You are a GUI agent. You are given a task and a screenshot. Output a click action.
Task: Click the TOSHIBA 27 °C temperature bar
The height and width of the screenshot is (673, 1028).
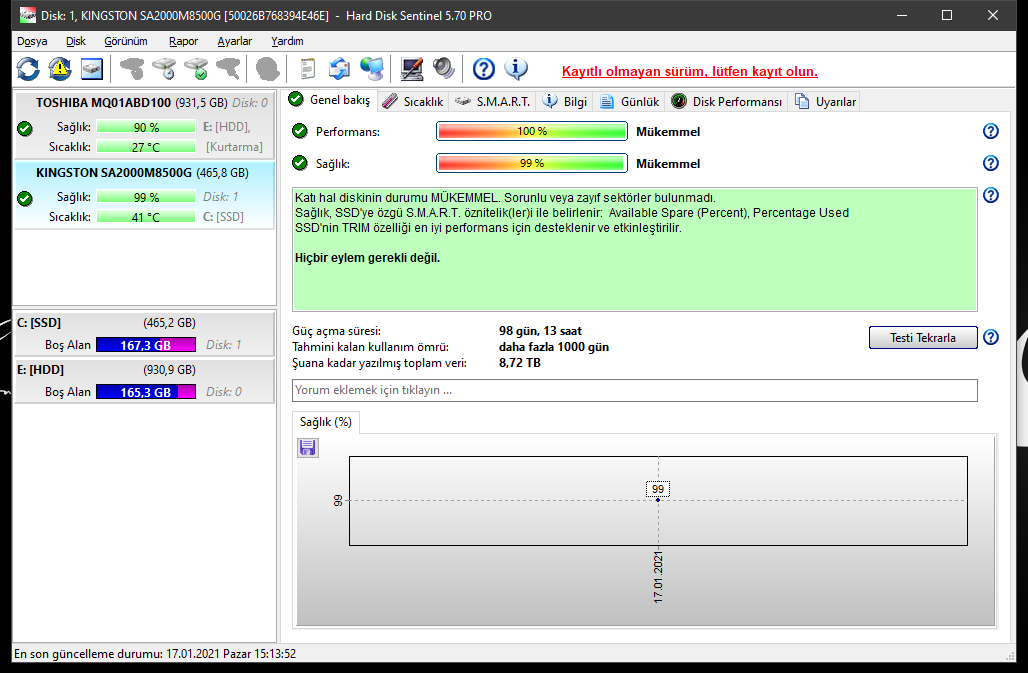146,147
